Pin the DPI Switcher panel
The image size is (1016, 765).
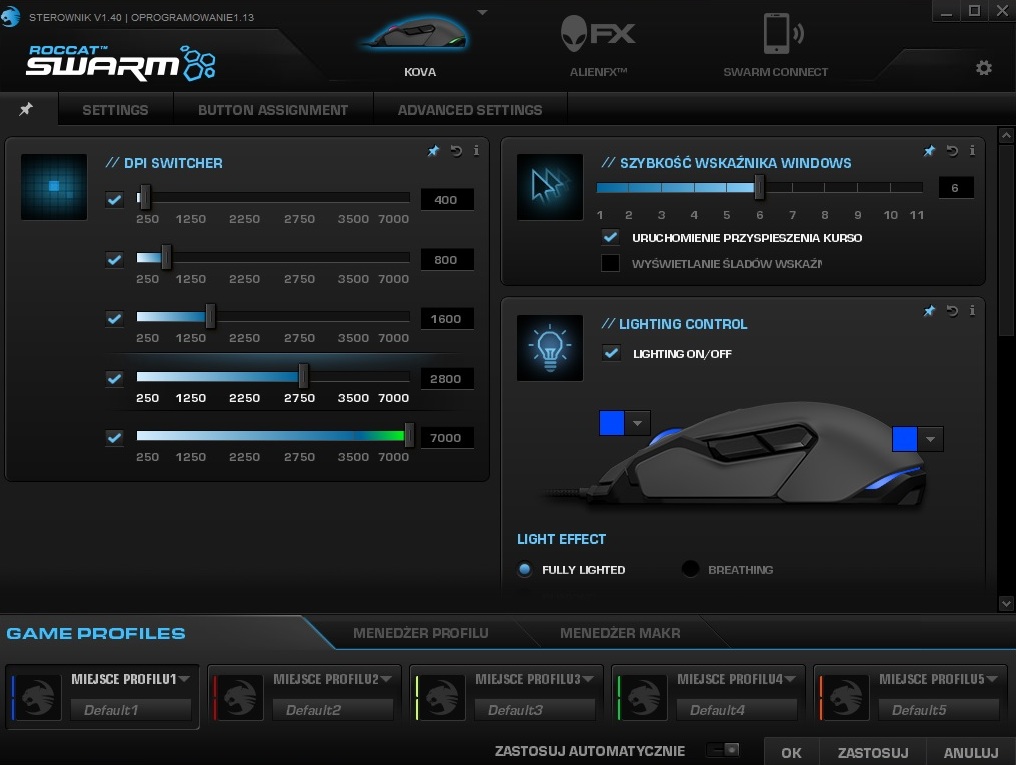pyautogui.click(x=433, y=151)
